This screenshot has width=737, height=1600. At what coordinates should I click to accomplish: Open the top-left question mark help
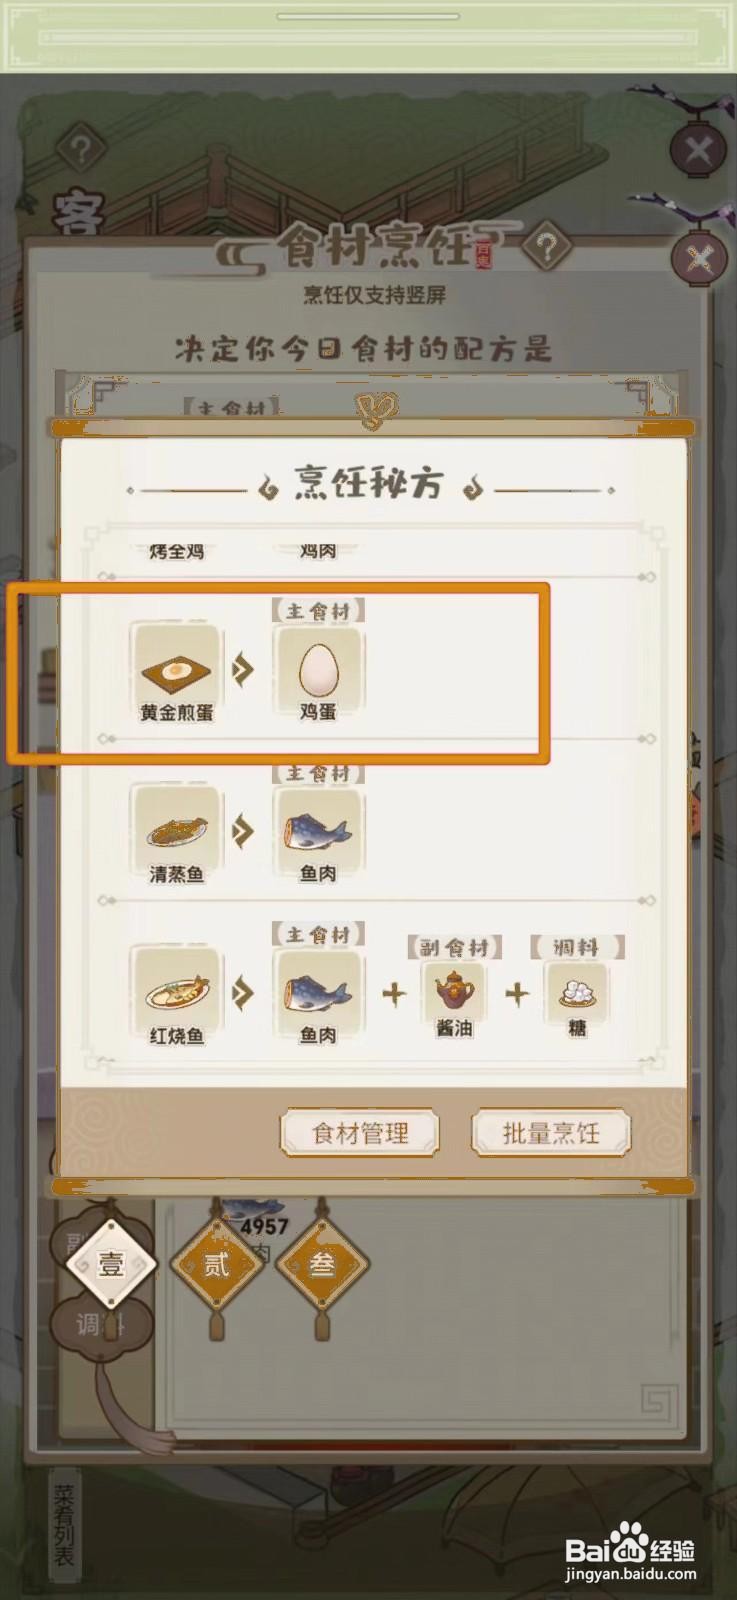pyautogui.click(x=81, y=150)
